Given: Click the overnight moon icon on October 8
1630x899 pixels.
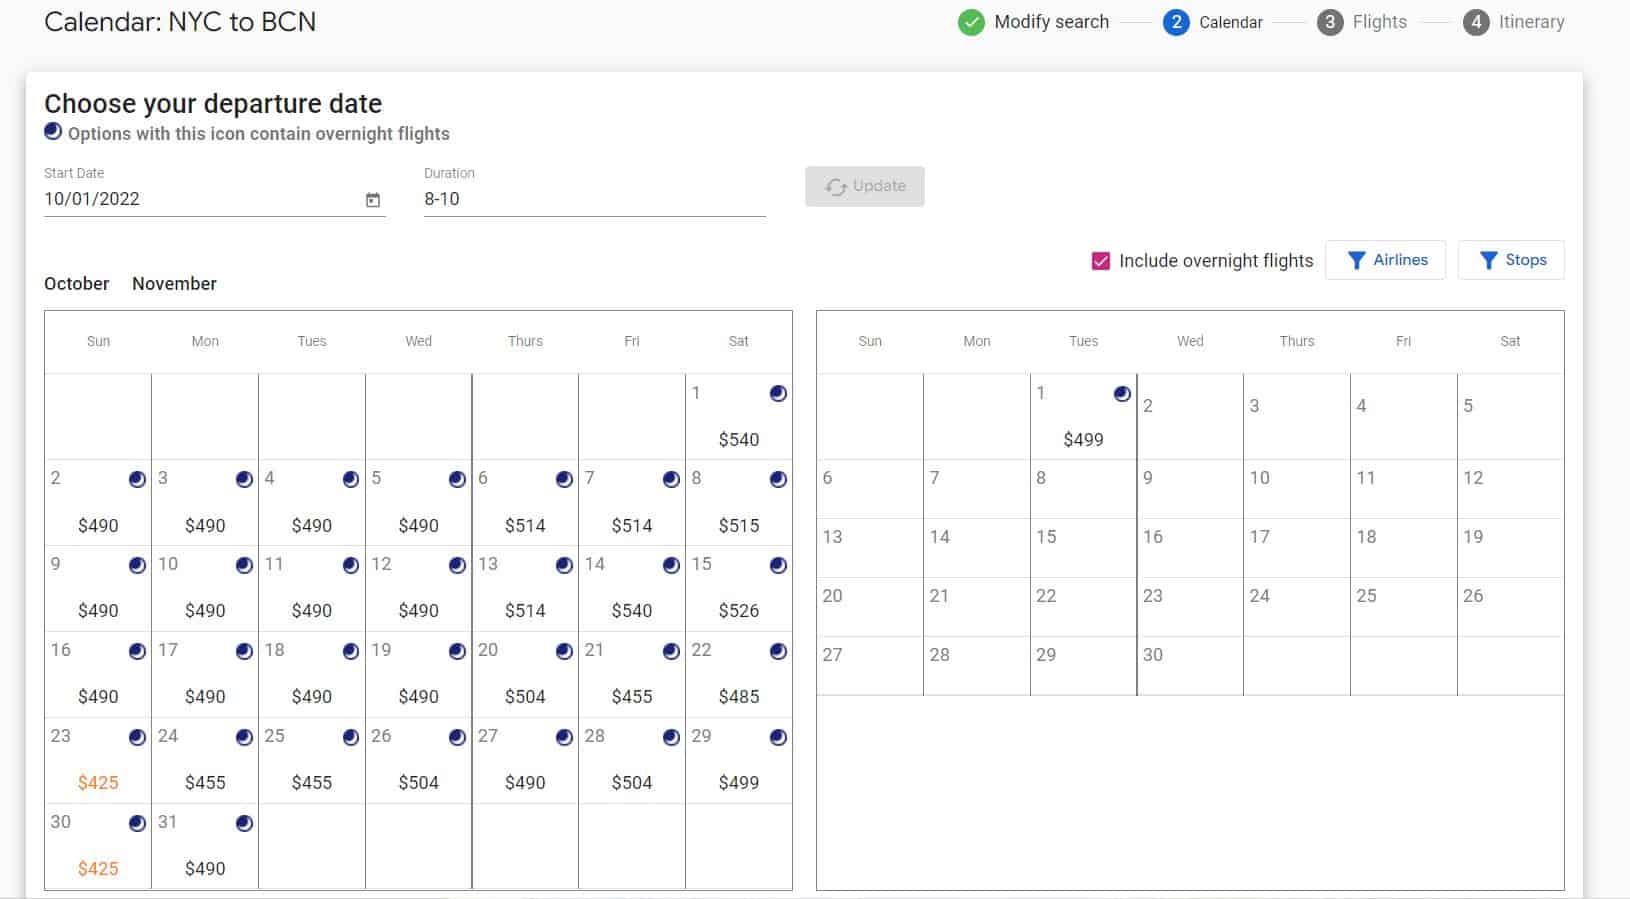Looking at the screenshot, I should point(778,479).
